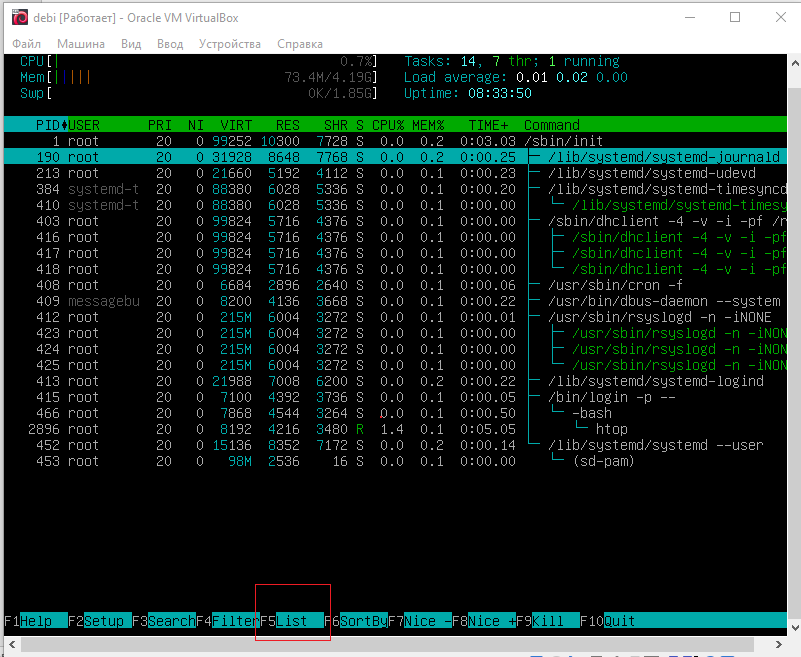Open the Файл menu
This screenshot has width=801, height=657.
click(x=27, y=44)
